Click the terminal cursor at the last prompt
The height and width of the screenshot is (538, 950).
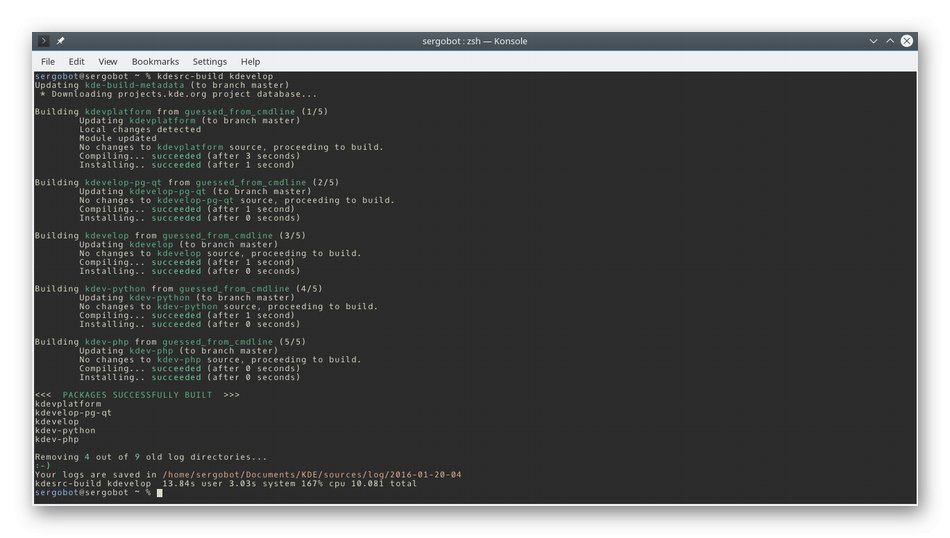pyautogui.click(x=159, y=493)
